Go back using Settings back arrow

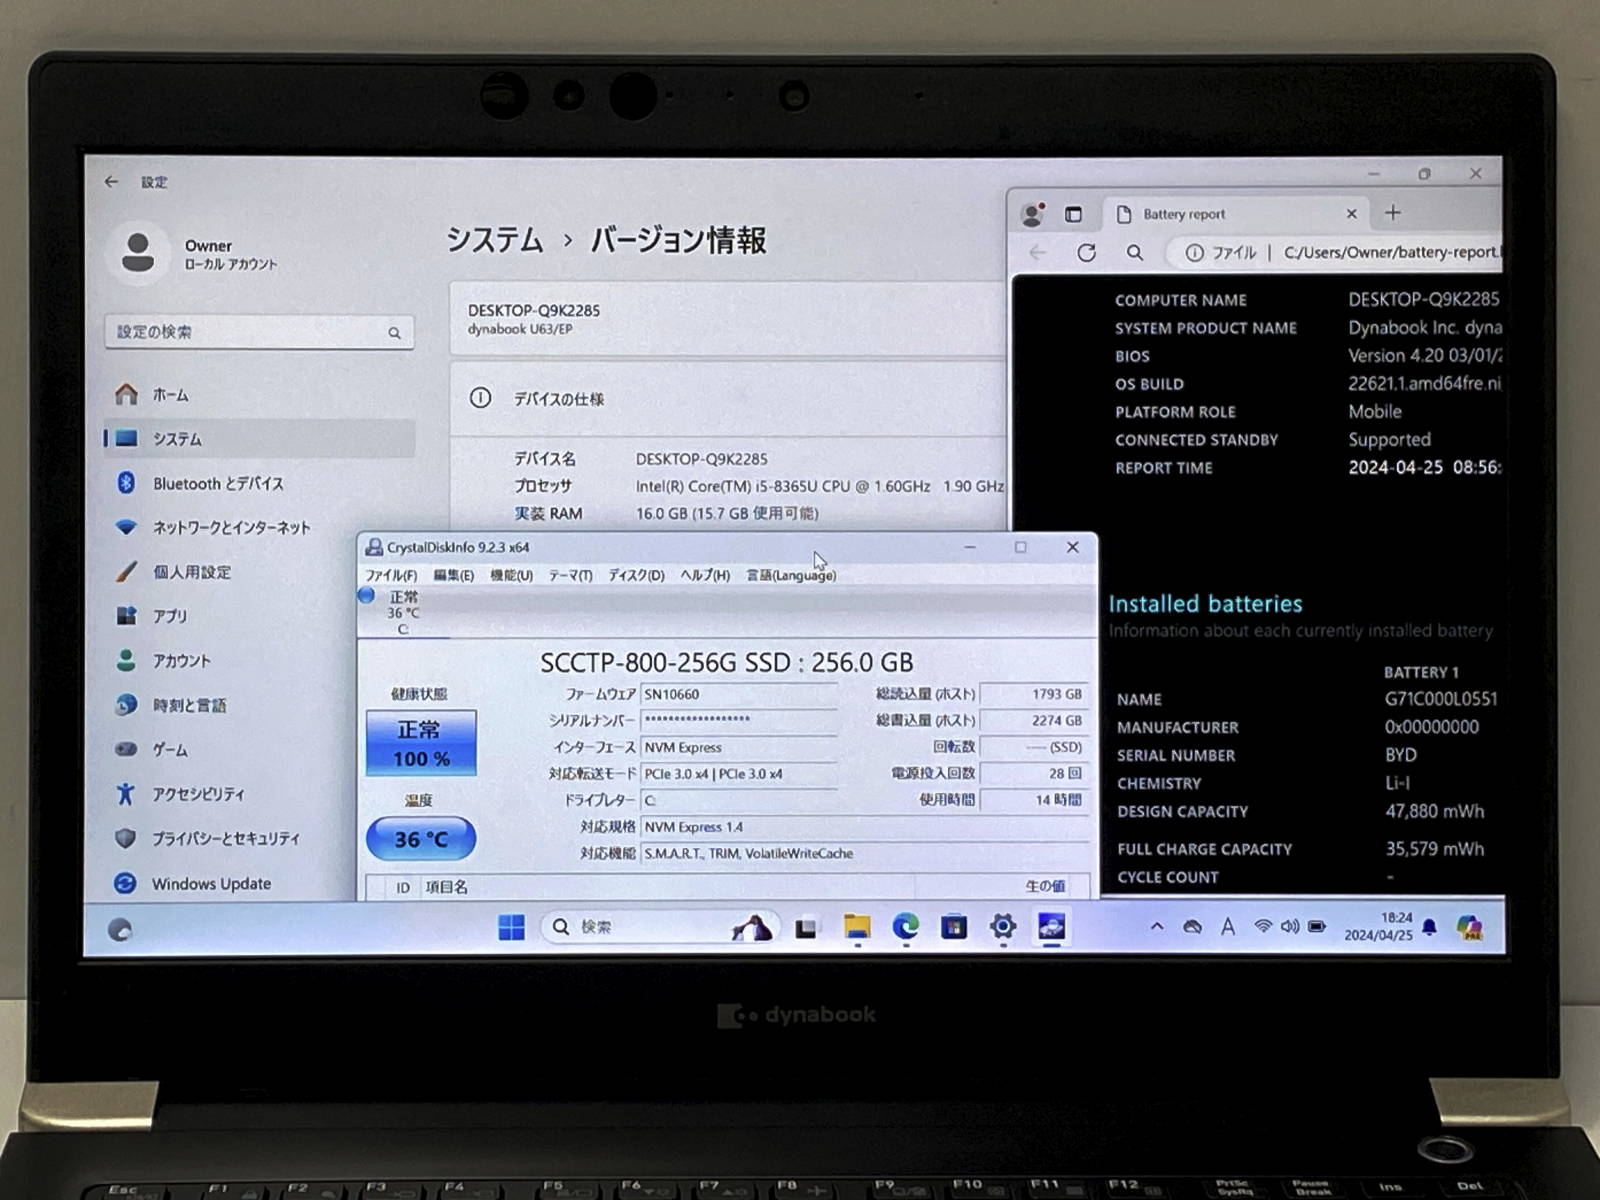111,182
